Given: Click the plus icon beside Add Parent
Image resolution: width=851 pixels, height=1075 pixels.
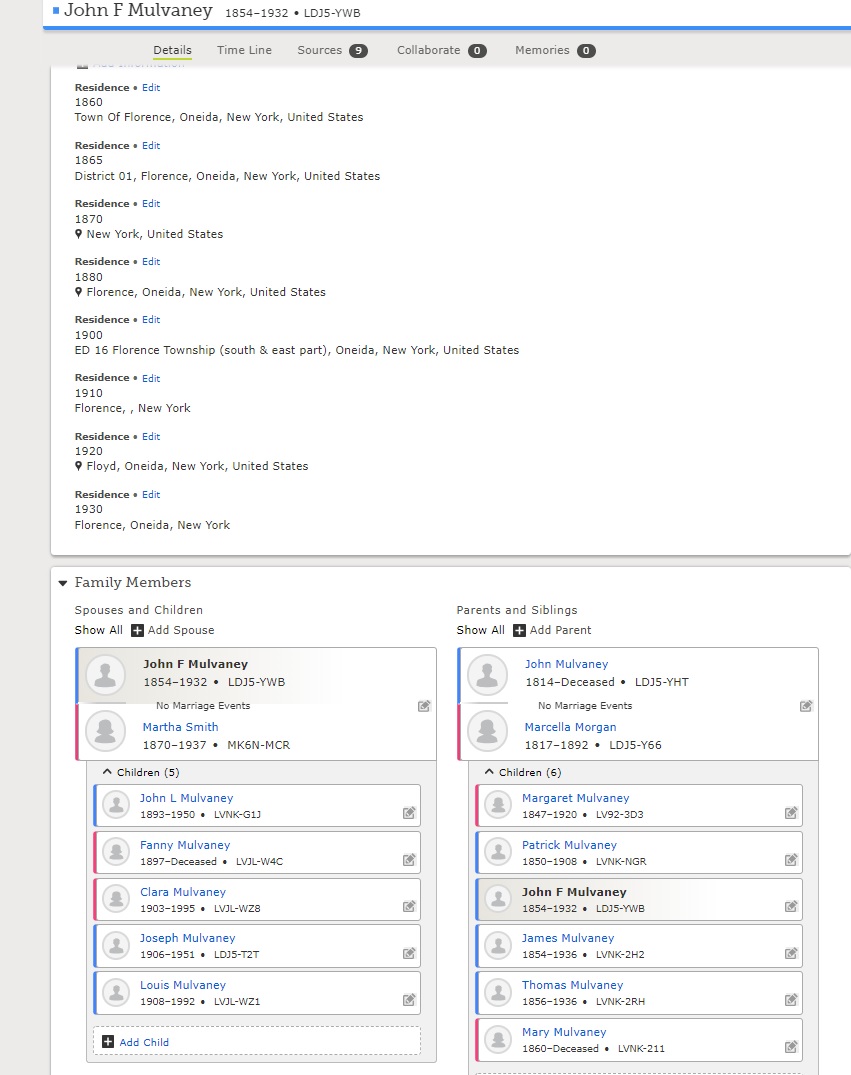Looking at the screenshot, I should tap(519, 630).
